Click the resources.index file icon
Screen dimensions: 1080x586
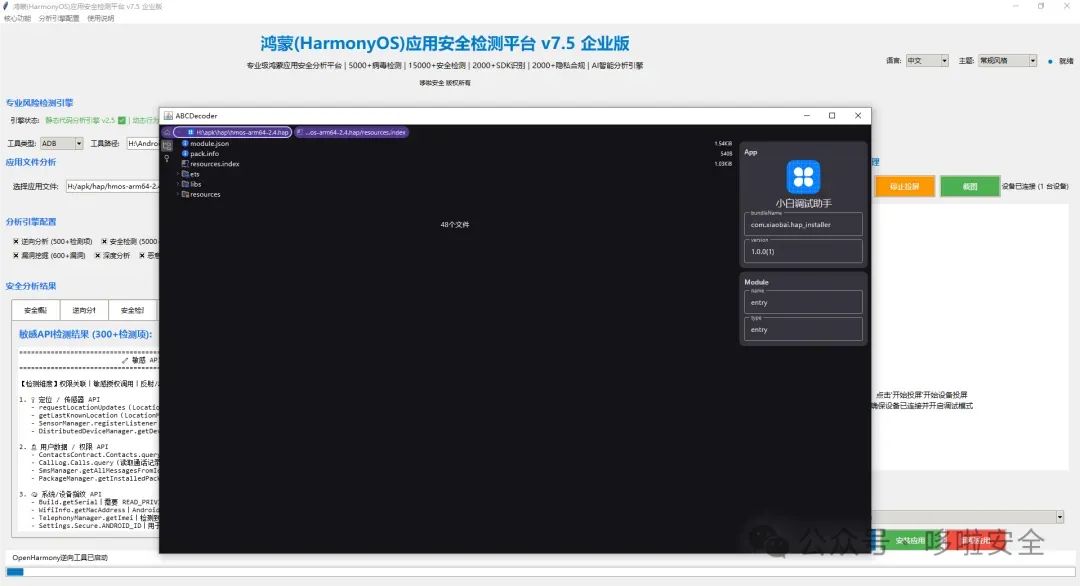185,164
